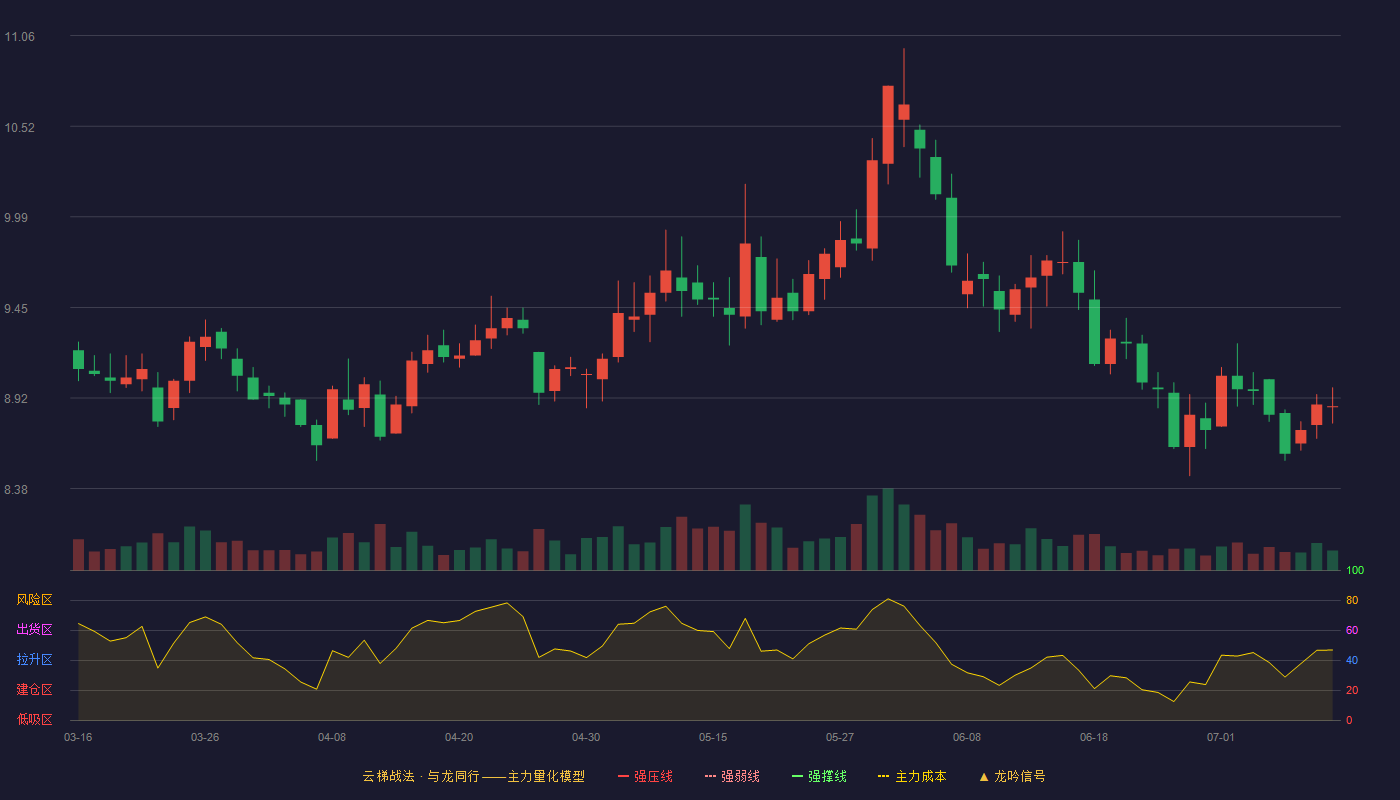Click the last candlestick on the chart
Viewport: 1400px width, 800px height.
1332,406
